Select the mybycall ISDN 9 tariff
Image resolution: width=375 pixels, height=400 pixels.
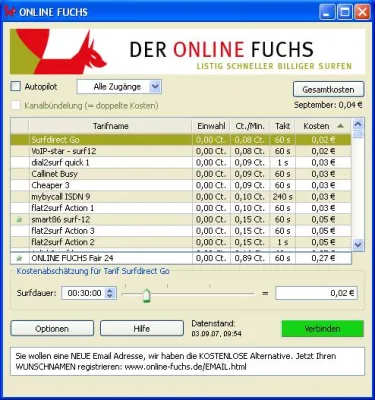click(x=181, y=197)
